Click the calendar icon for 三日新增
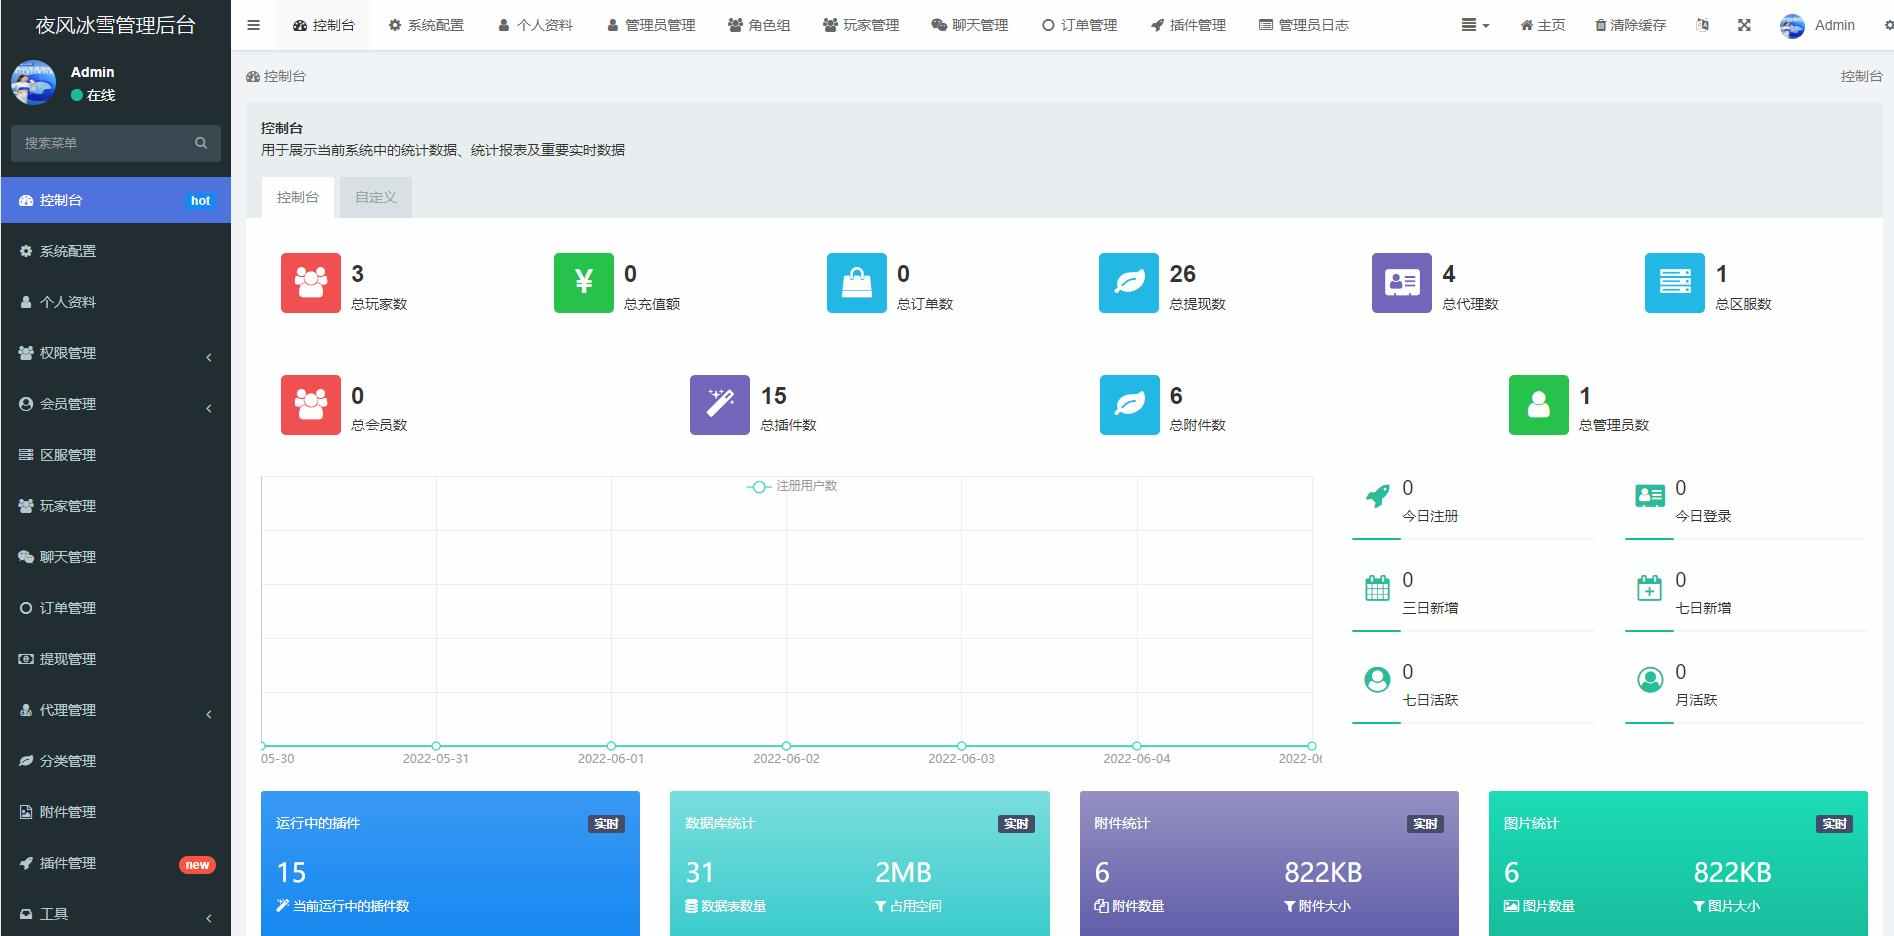This screenshot has width=1894, height=936. coord(1378,588)
